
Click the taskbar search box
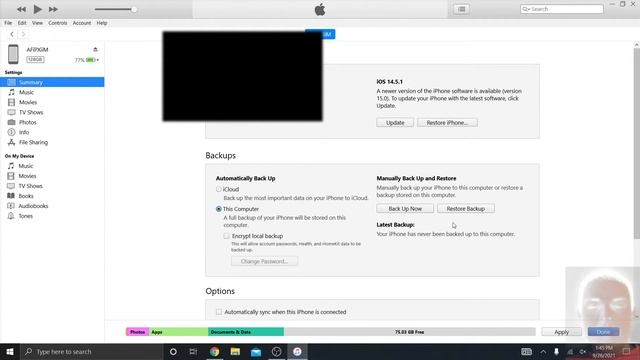(91, 351)
